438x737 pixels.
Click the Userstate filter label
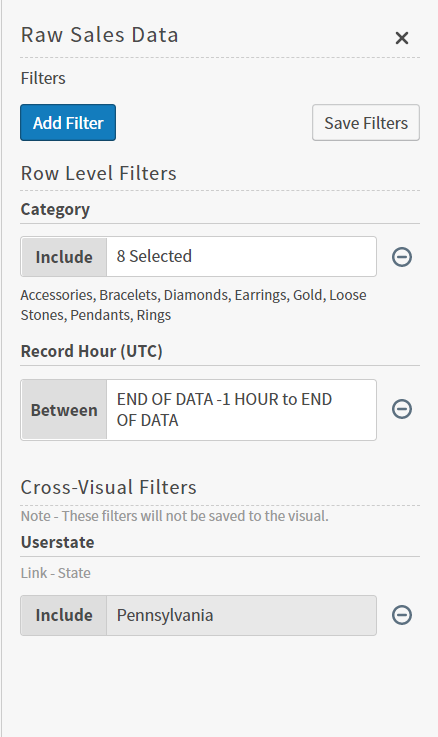(x=57, y=542)
